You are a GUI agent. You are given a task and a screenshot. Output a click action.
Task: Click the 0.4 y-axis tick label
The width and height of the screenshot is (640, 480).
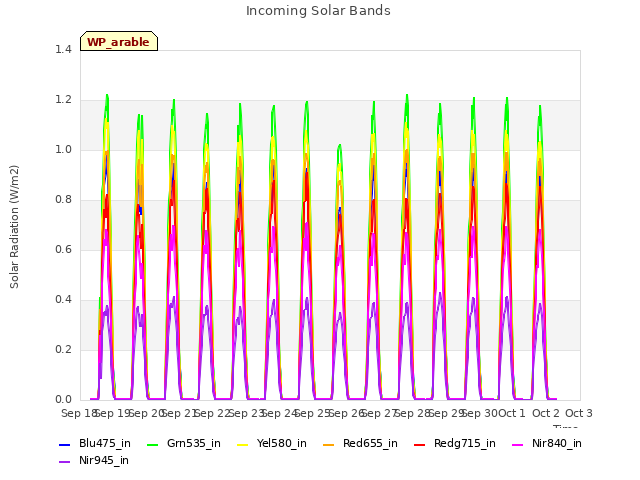pos(63,300)
